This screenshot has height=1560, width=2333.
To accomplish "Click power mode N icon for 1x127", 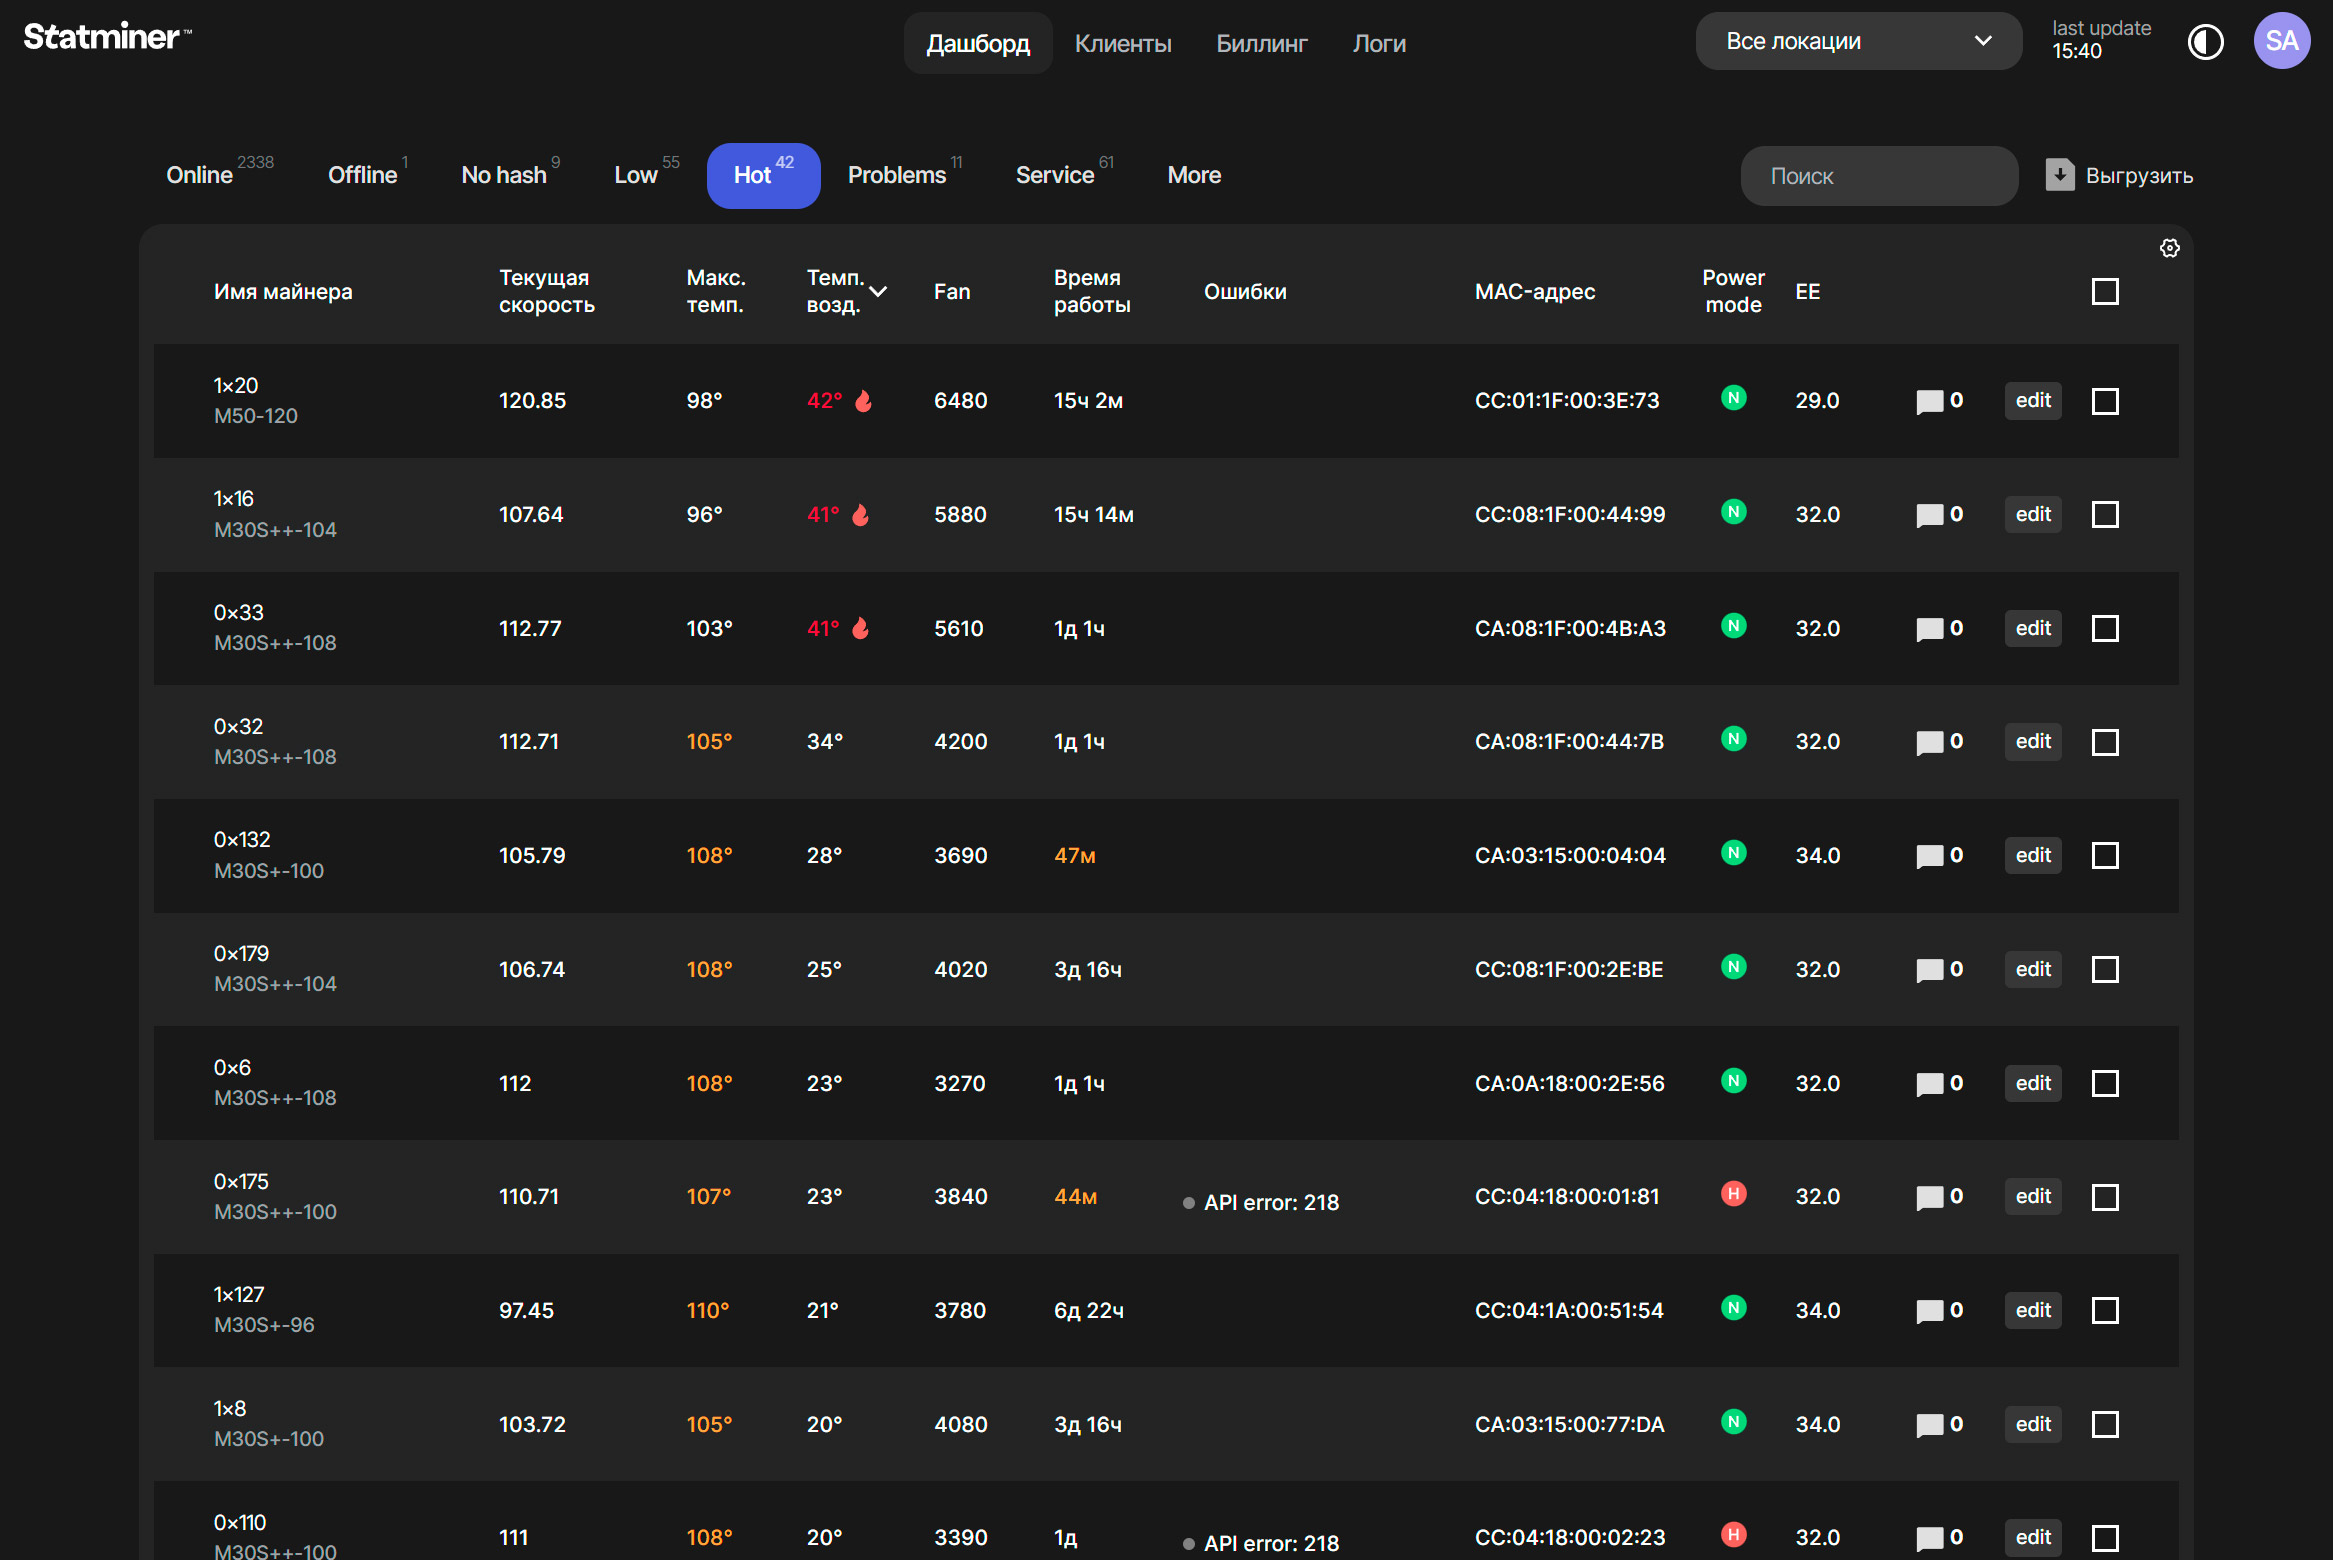I will 1733,1307.
